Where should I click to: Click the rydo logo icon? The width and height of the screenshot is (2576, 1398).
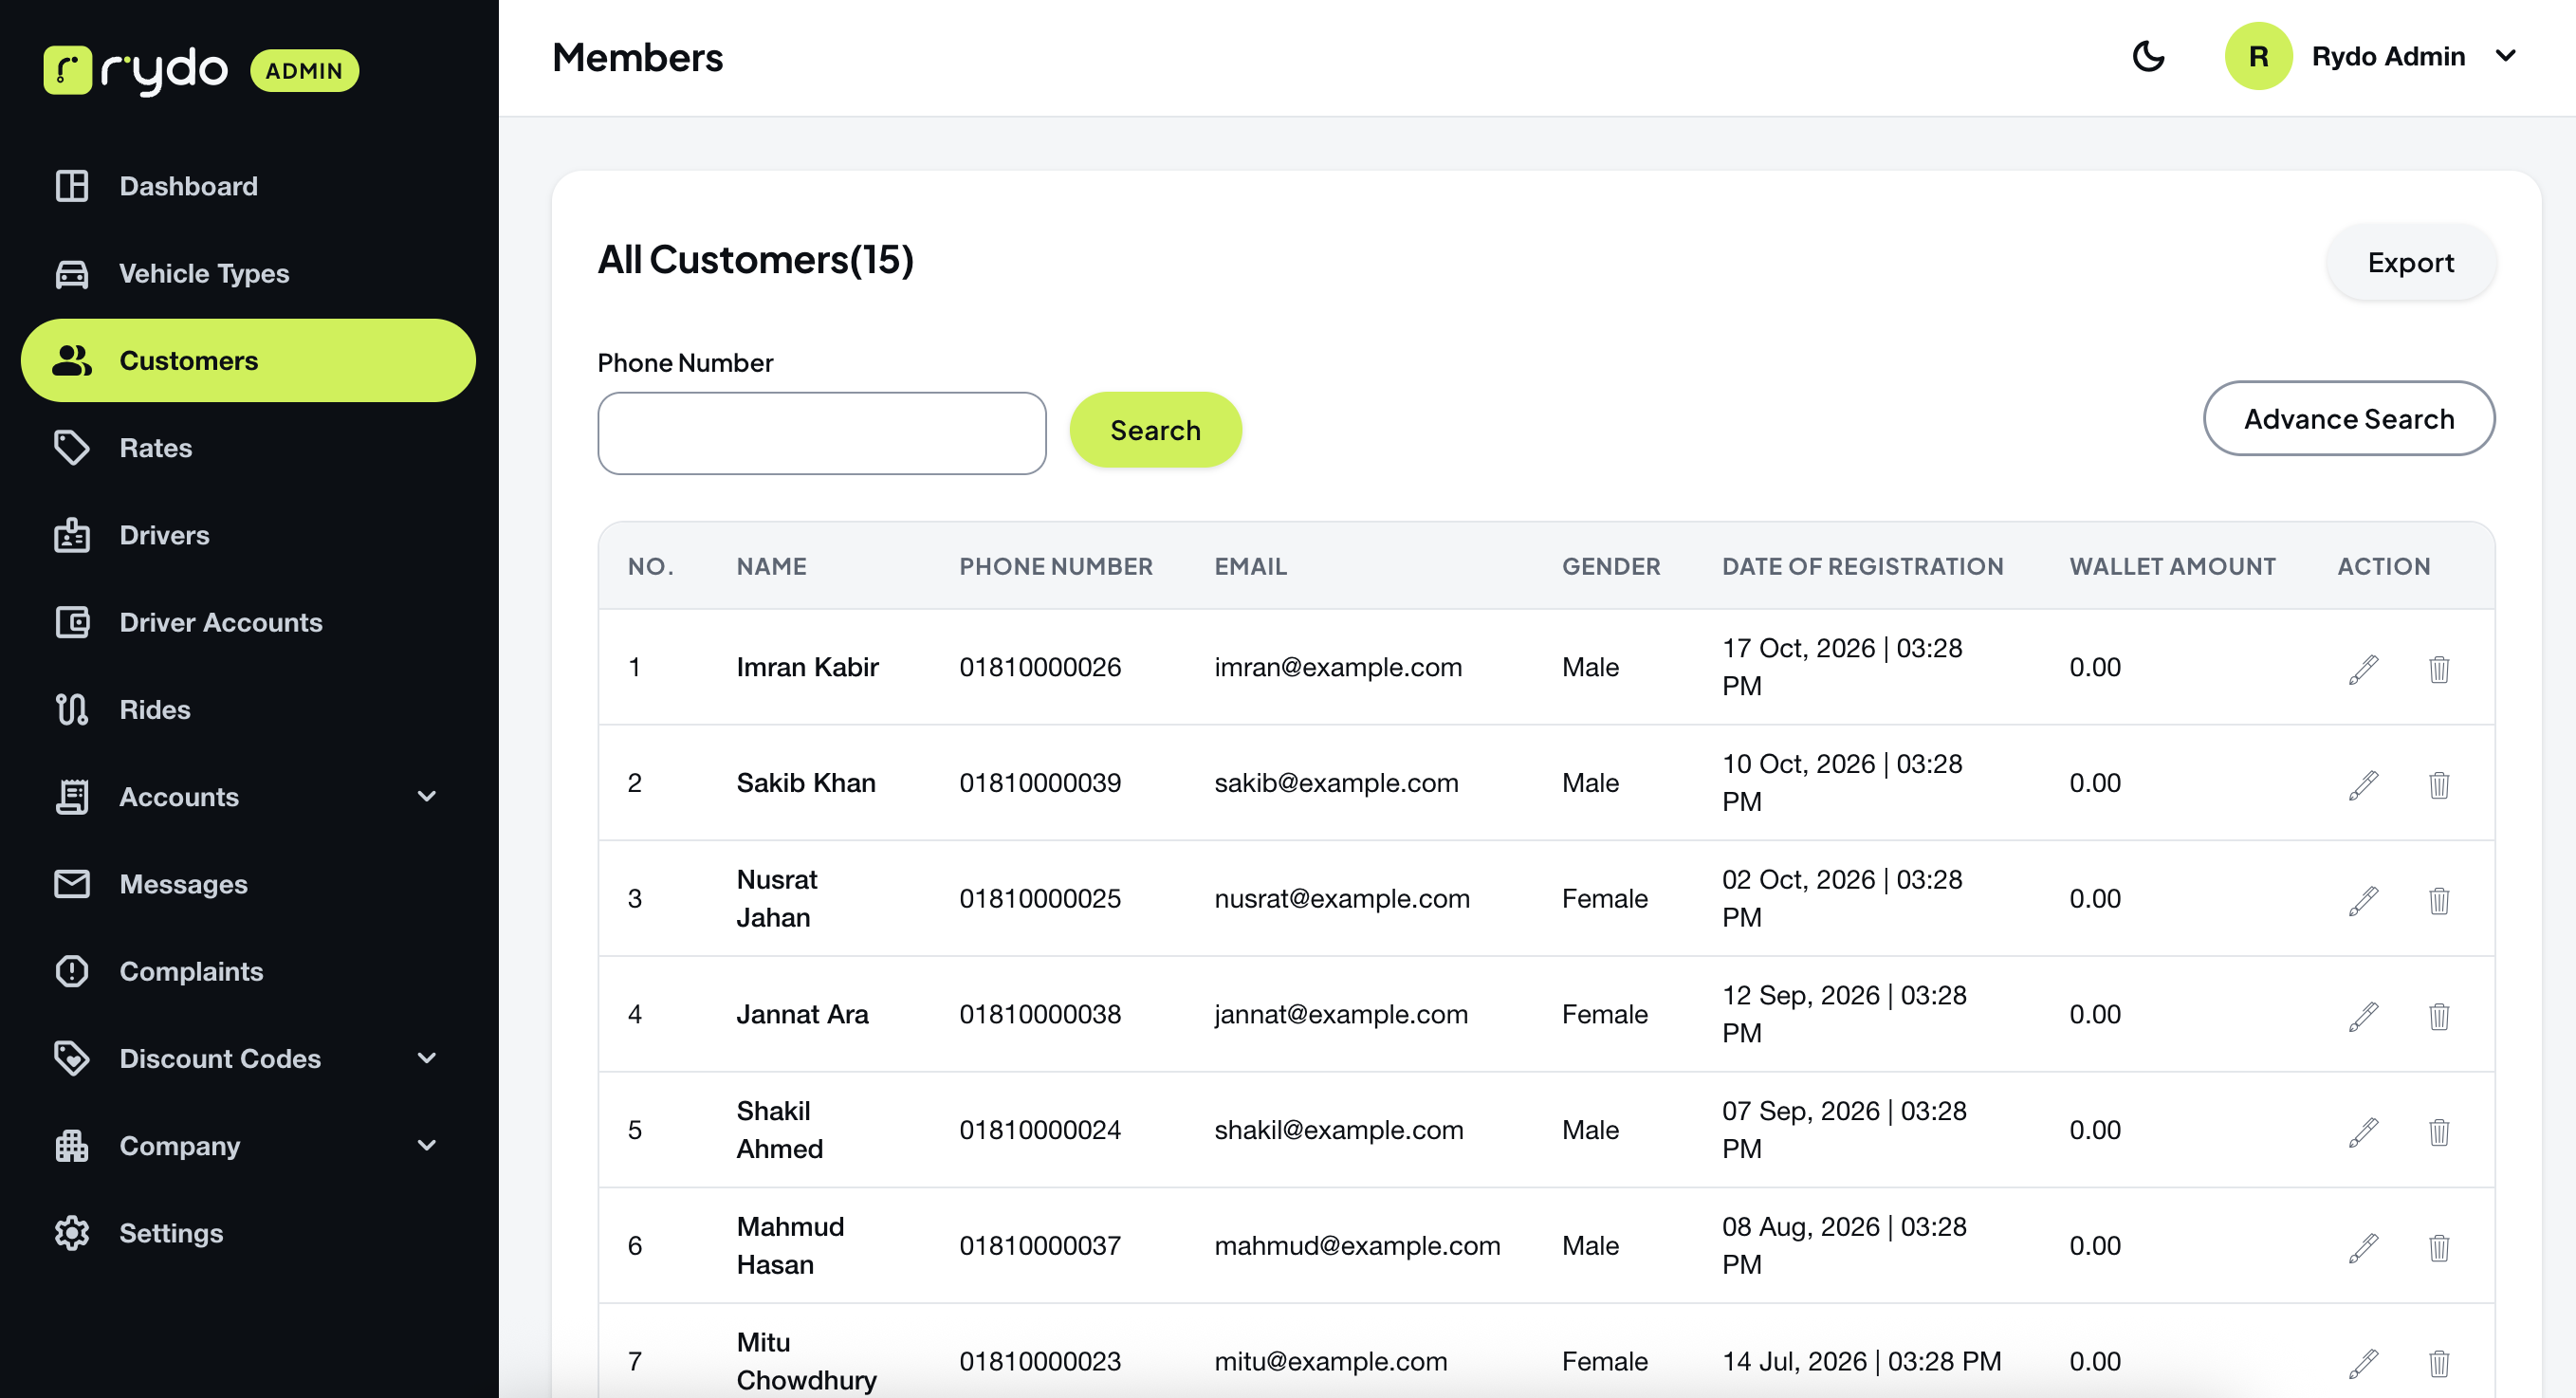[68, 70]
